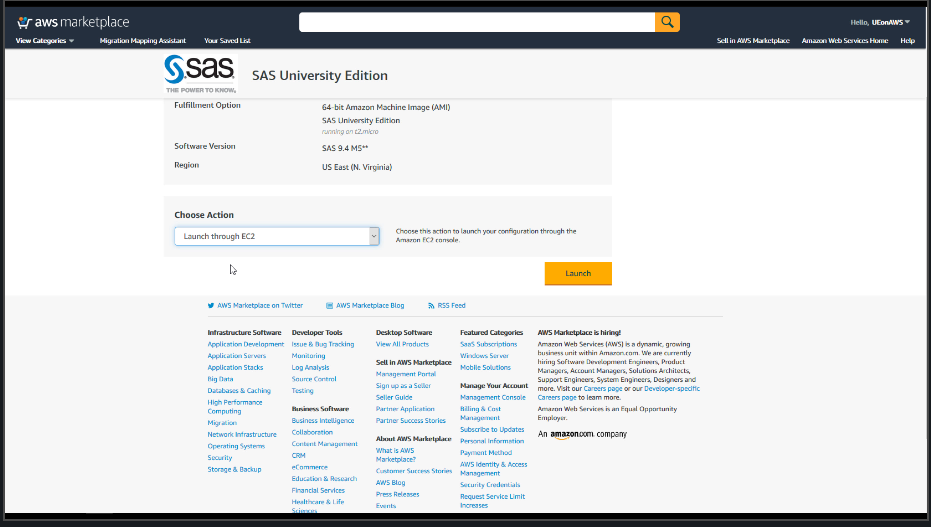Open the Press Releases link

(397, 494)
